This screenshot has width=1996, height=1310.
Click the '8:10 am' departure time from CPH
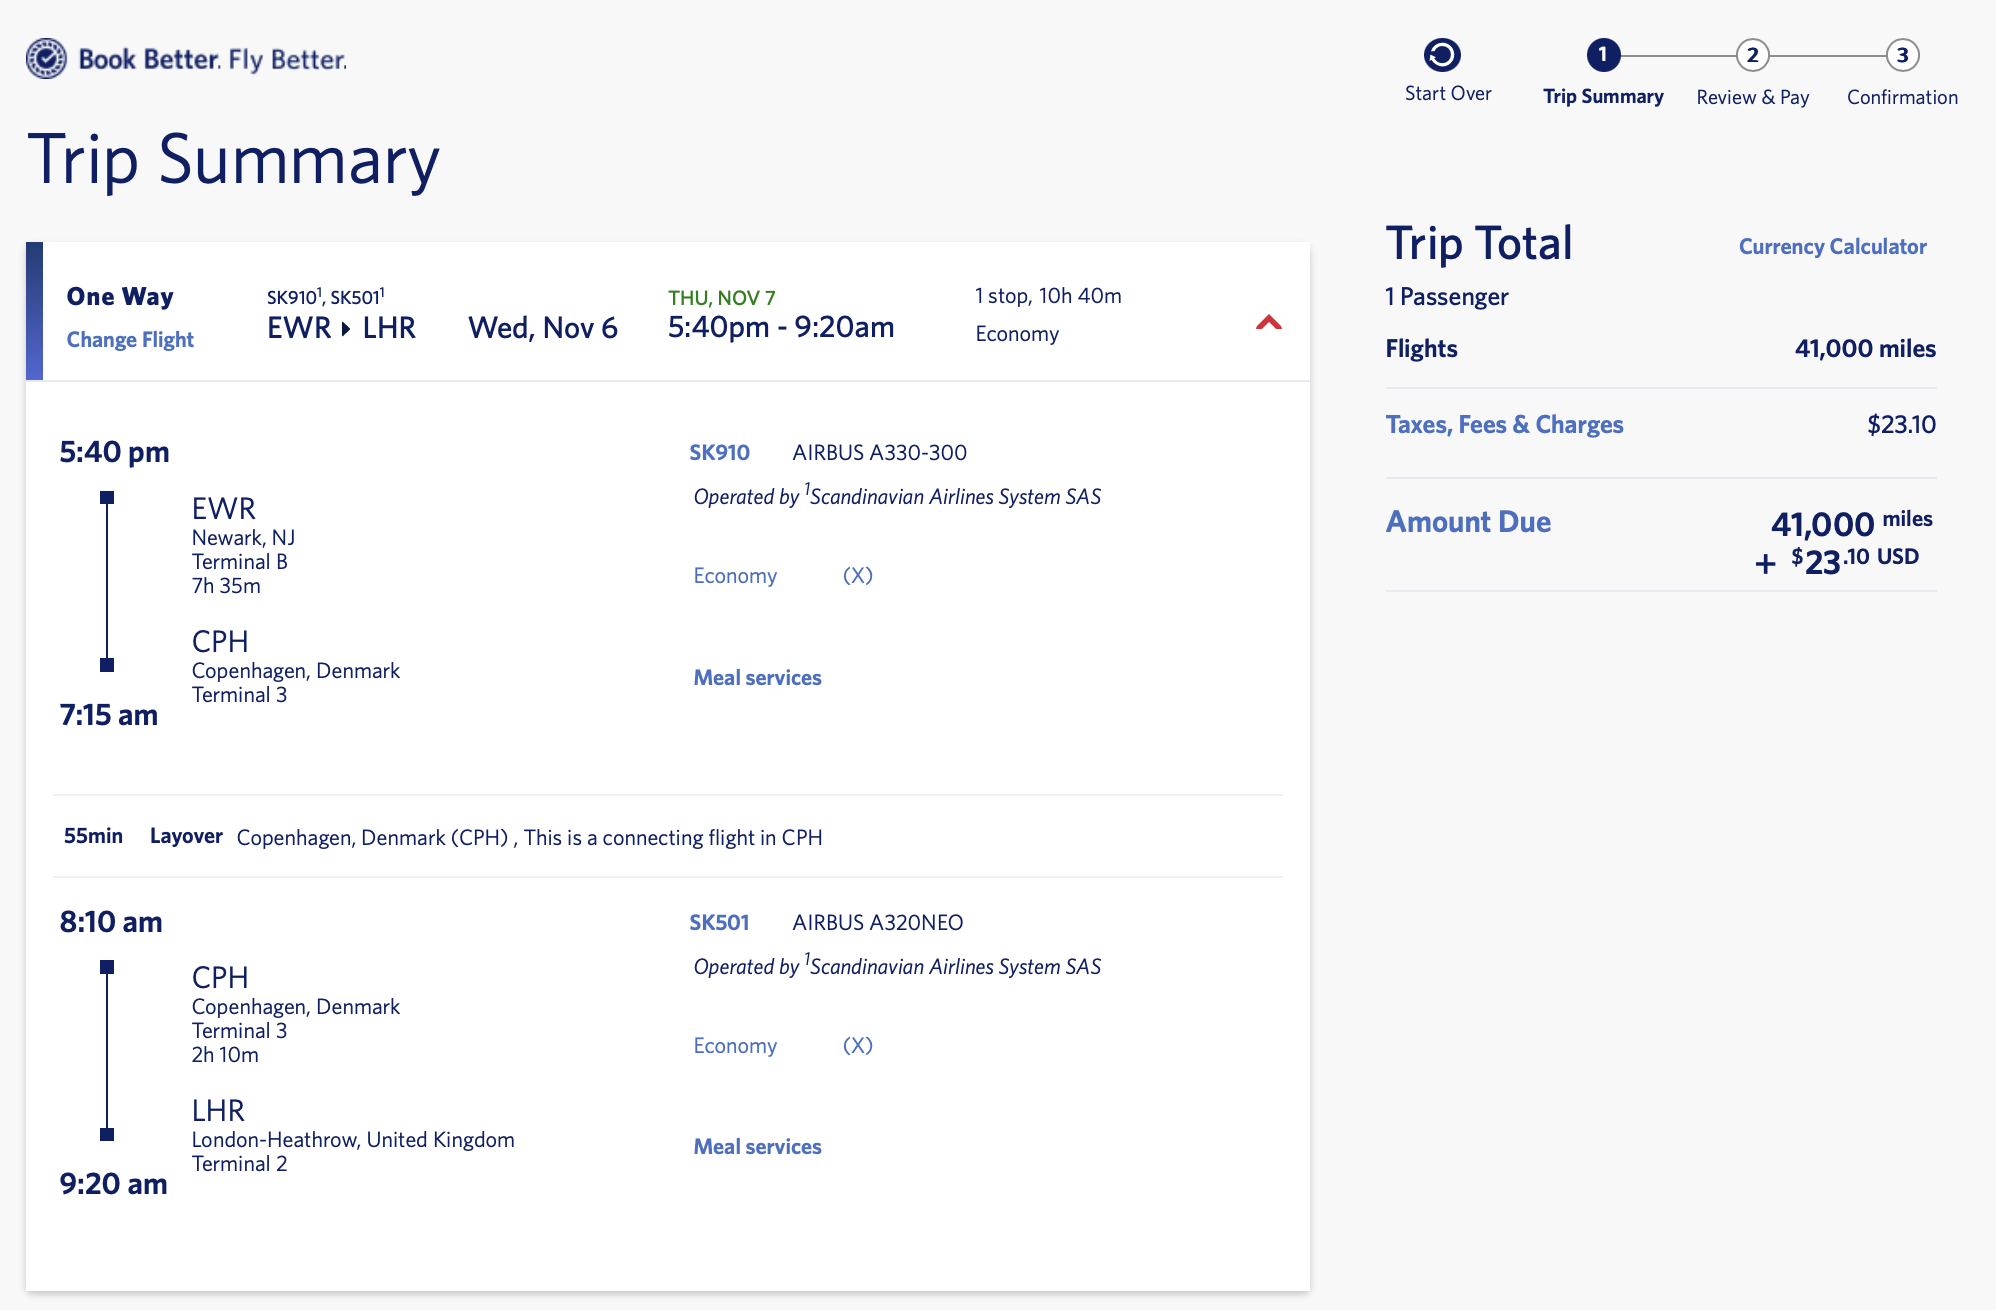click(x=111, y=922)
